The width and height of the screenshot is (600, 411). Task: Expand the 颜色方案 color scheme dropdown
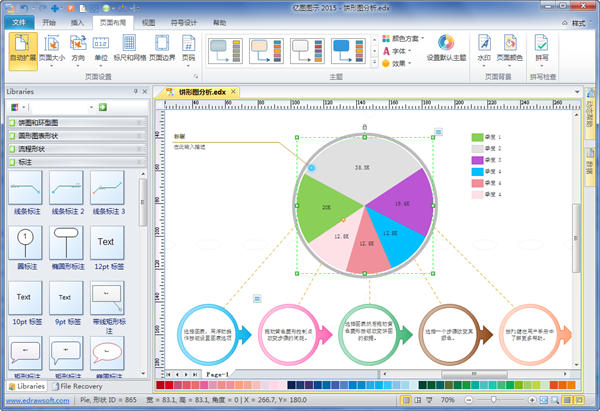point(410,38)
